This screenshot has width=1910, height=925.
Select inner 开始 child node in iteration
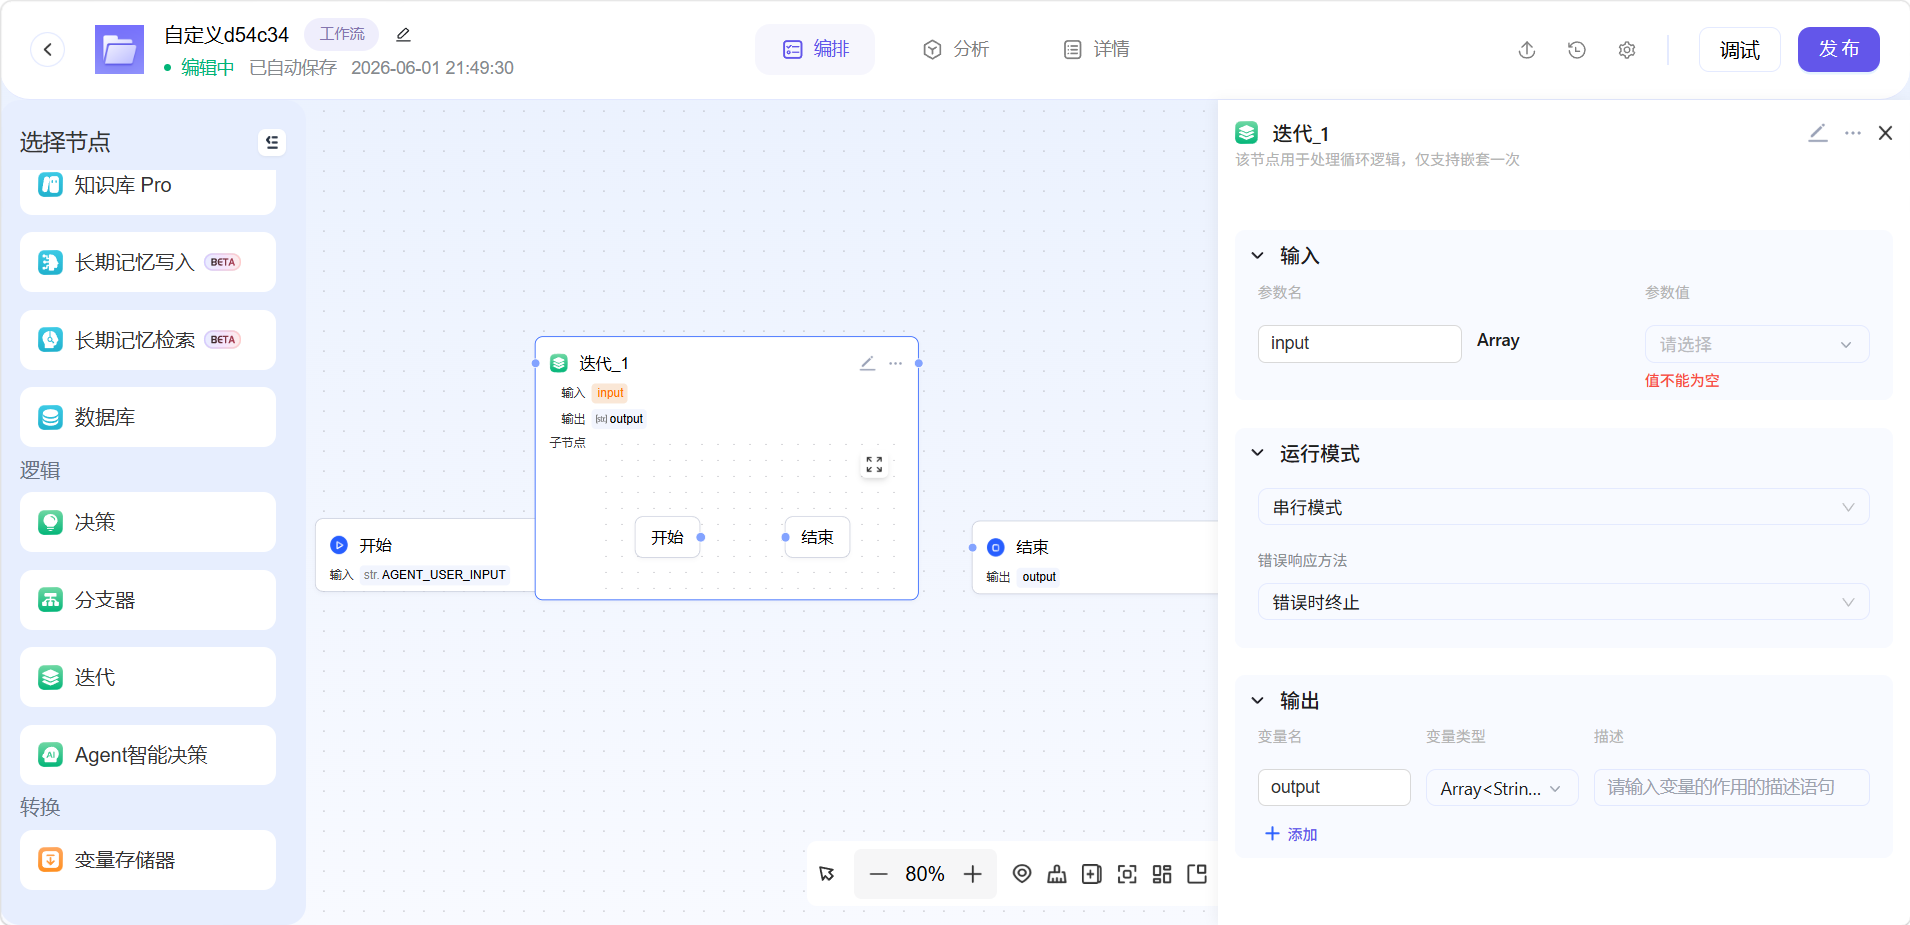coord(667,537)
